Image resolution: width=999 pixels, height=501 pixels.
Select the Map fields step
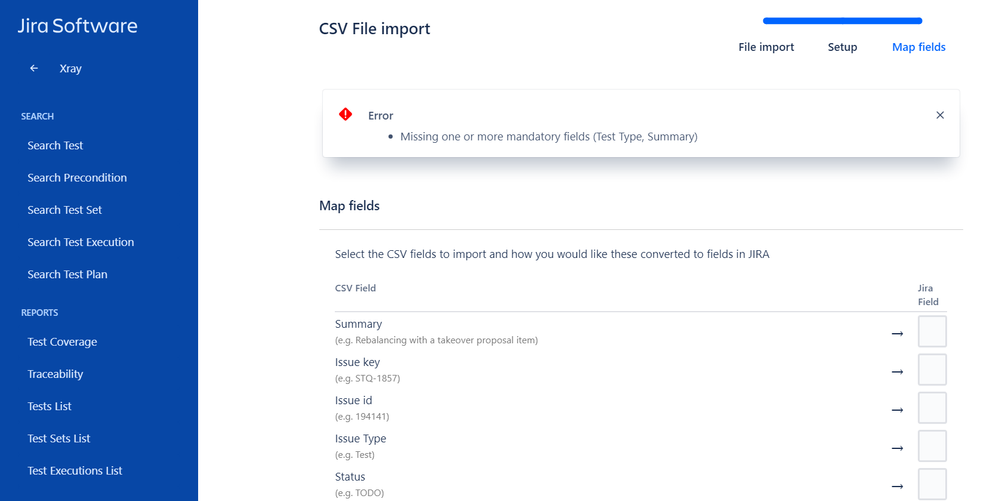(x=919, y=47)
